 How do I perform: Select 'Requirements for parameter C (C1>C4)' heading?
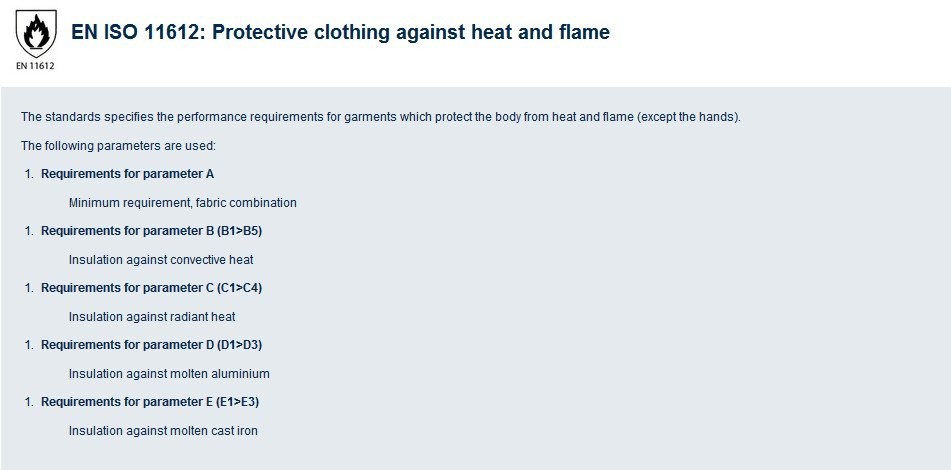coord(152,288)
